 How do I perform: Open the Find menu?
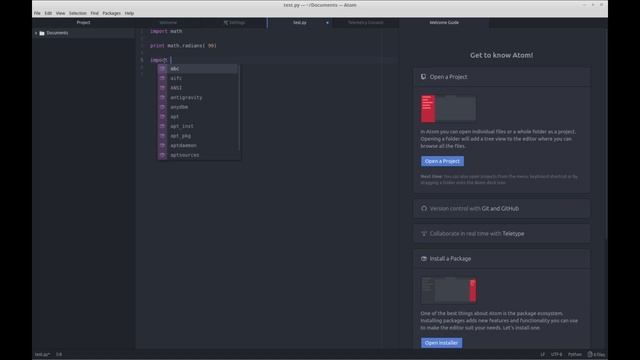click(x=95, y=13)
